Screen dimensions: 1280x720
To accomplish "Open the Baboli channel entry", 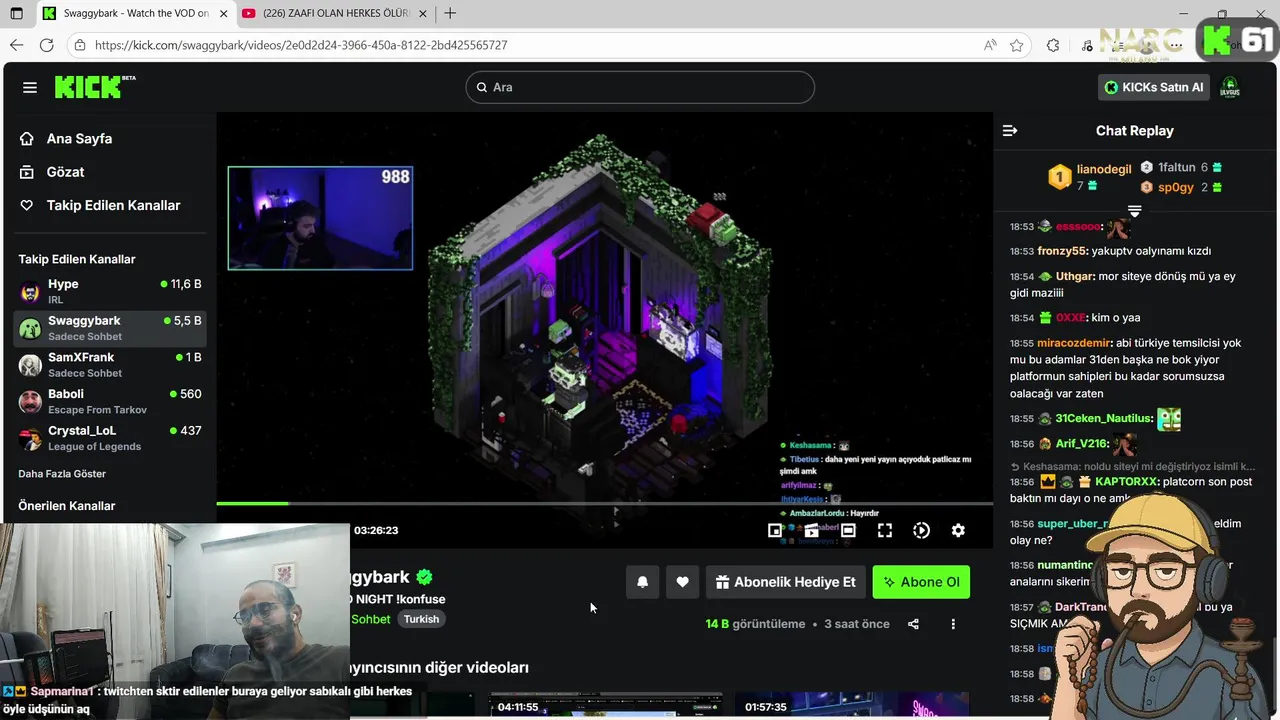I will [x=110, y=401].
